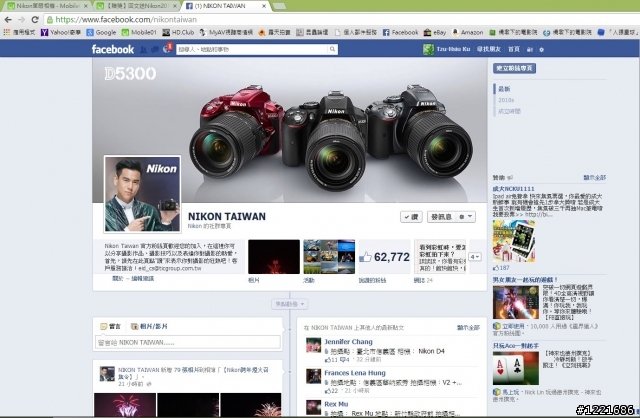Open the dark fireworks photos thumbnail
640x418 pixels.
tap(274, 257)
